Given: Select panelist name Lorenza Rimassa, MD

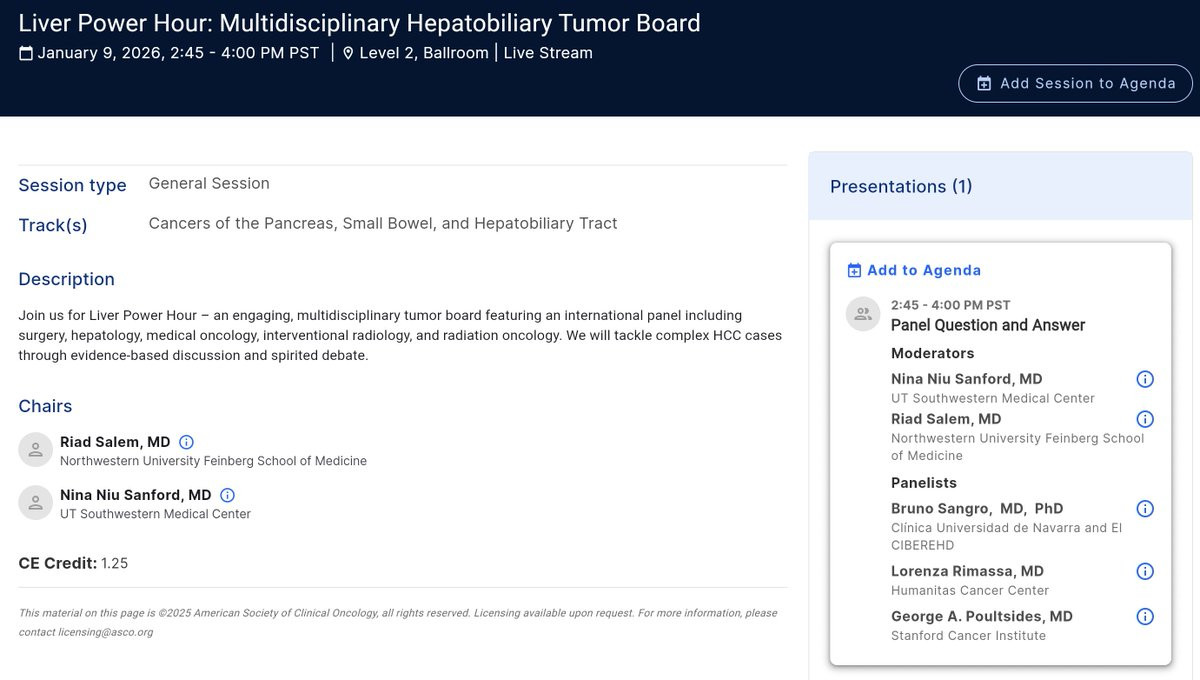Looking at the screenshot, I should (967, 572).
